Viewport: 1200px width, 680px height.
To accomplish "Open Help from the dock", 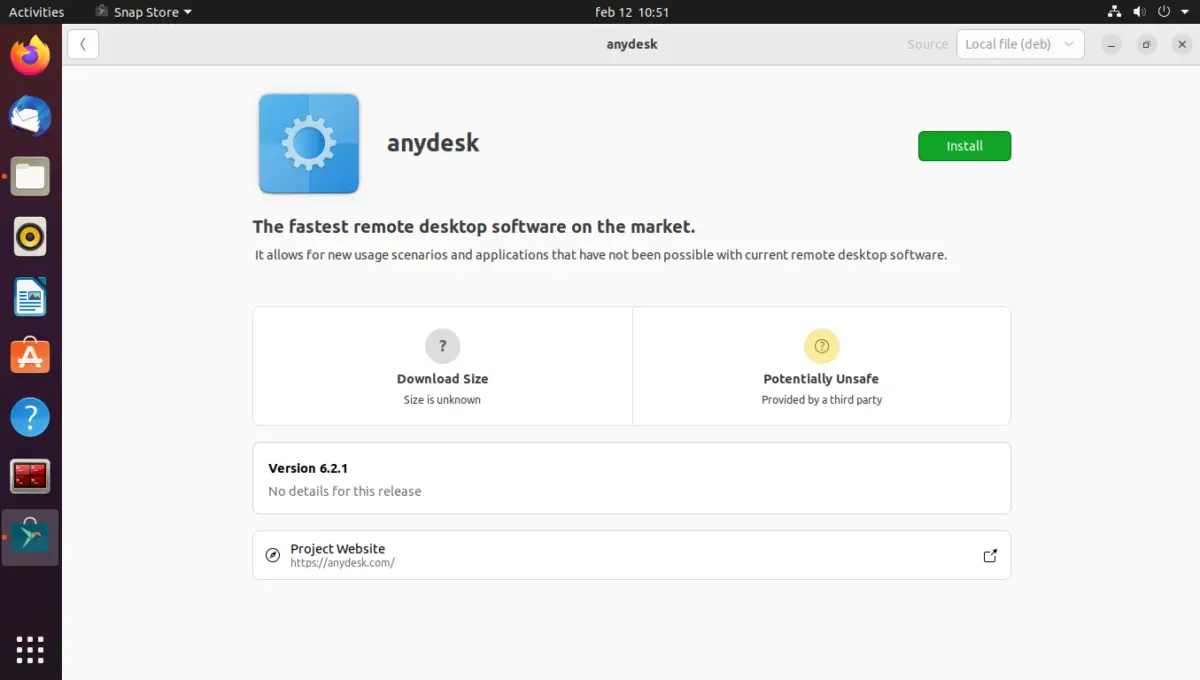I will 30,417.
